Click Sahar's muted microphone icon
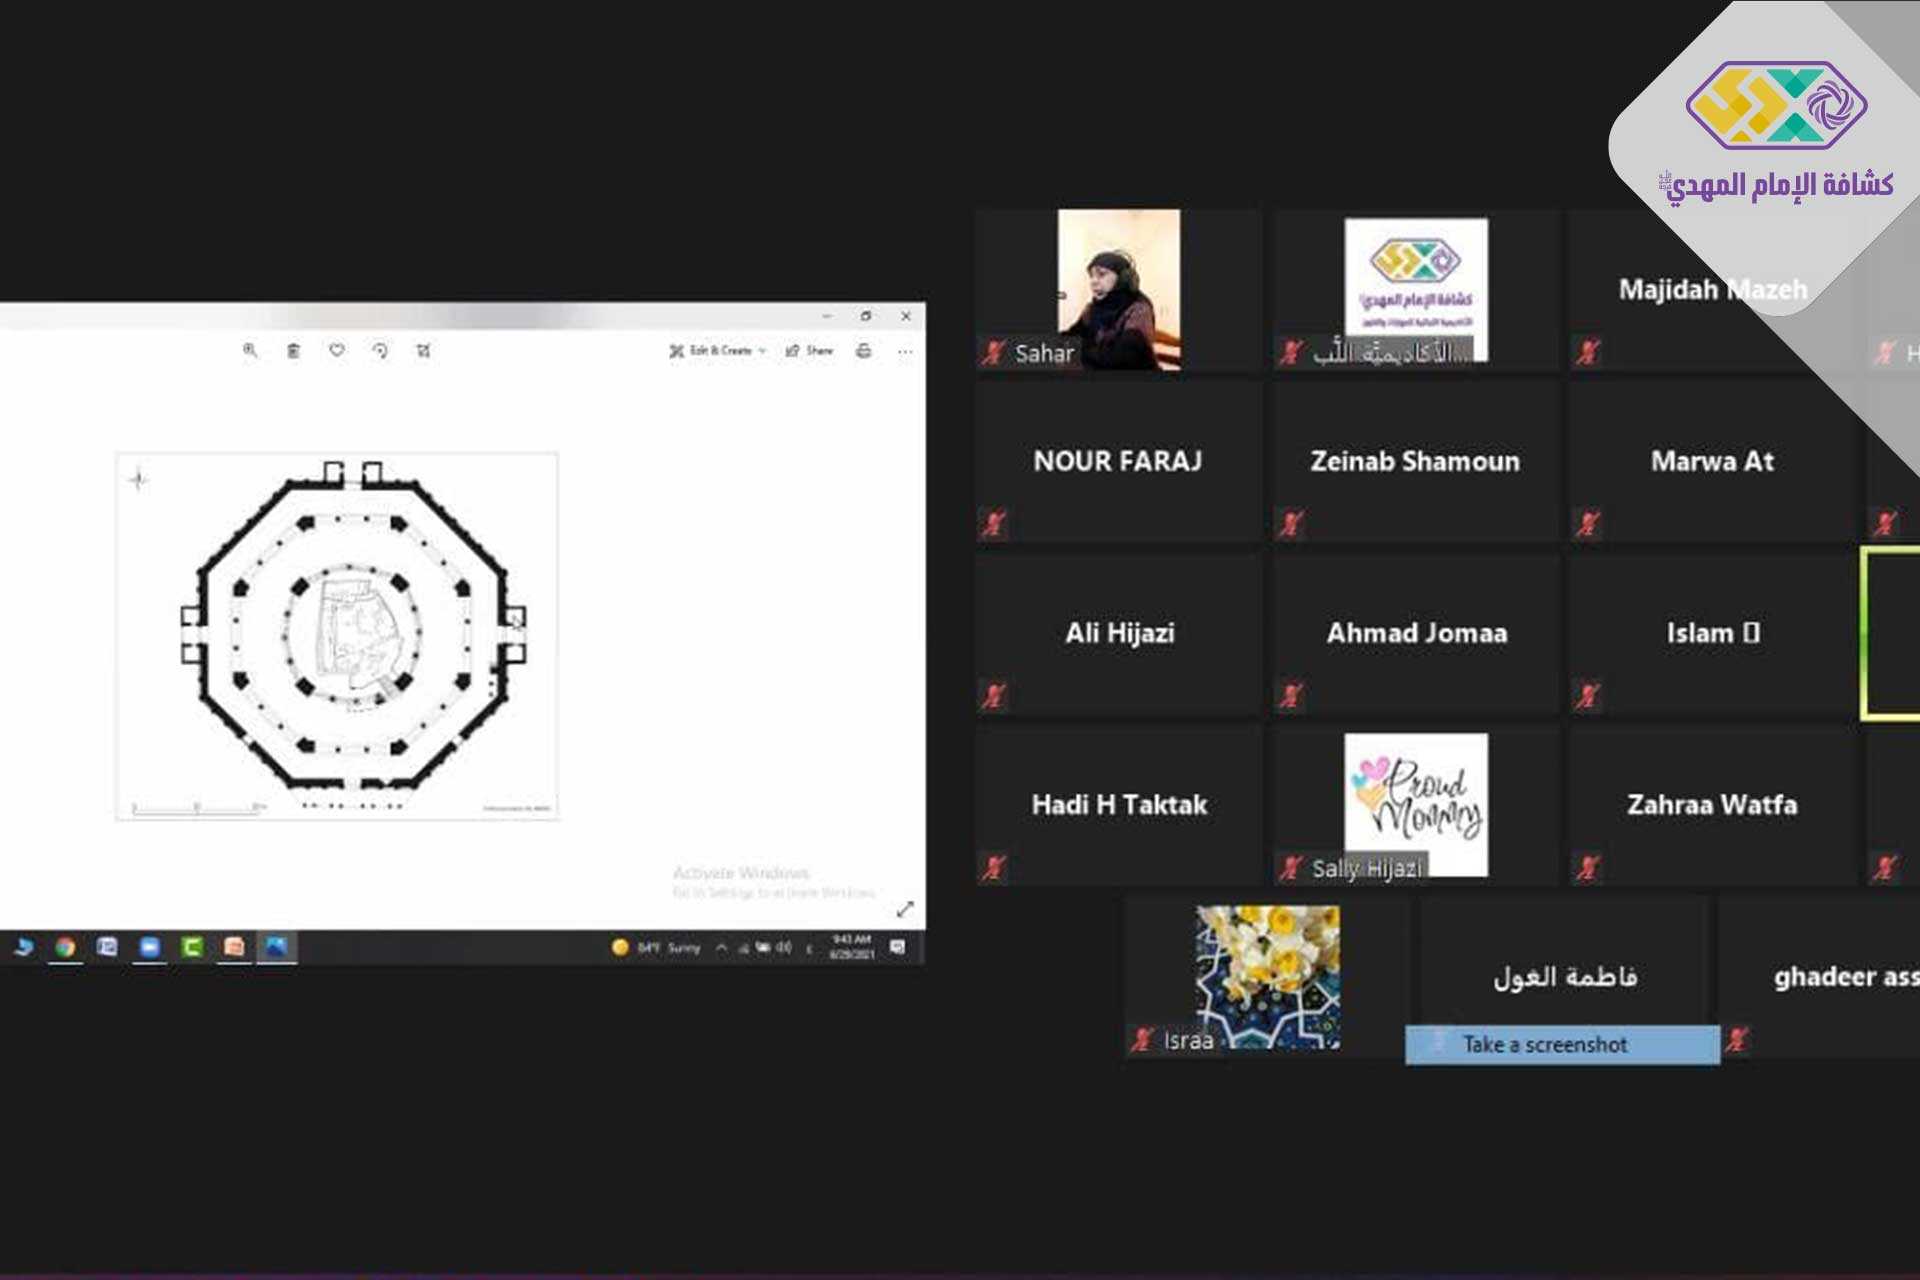This screenshot has height=1280, width=1920. tap(994, 352)
